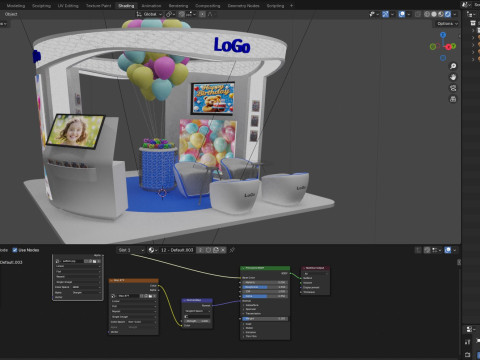Toggle viewport gizmos icon
The image size is (480, 360).
coord(385,14)
